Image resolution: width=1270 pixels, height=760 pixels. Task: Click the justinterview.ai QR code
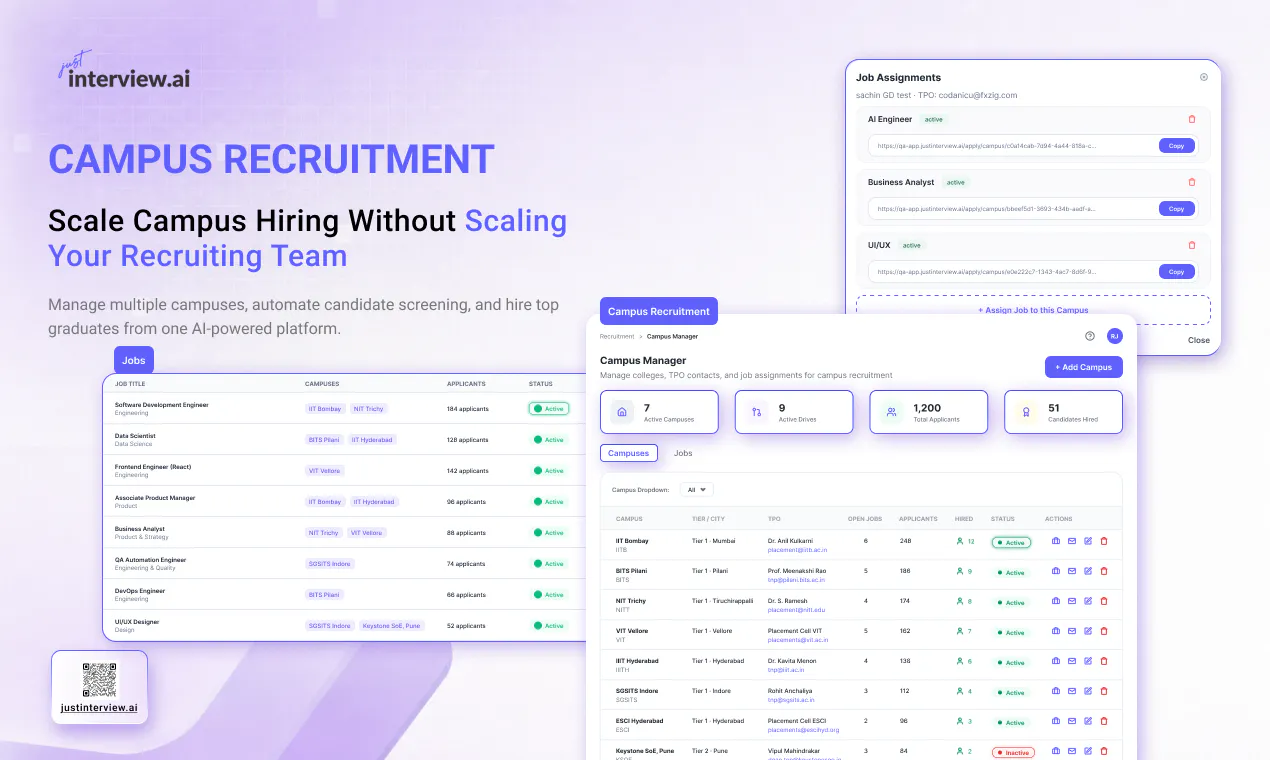99,680
